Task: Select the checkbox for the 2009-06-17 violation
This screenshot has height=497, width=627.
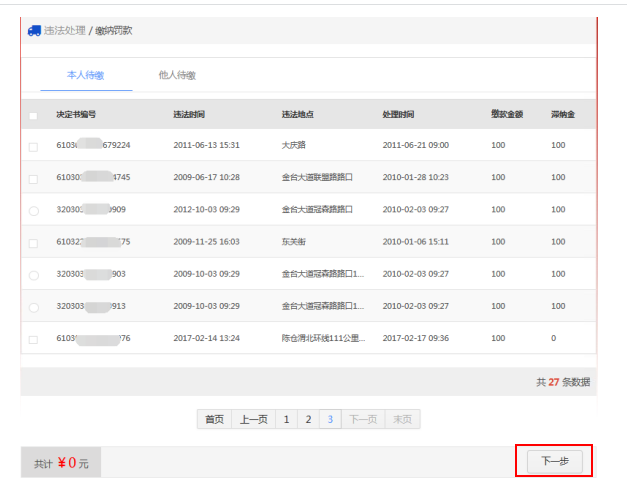Action: tap(33, 178)
